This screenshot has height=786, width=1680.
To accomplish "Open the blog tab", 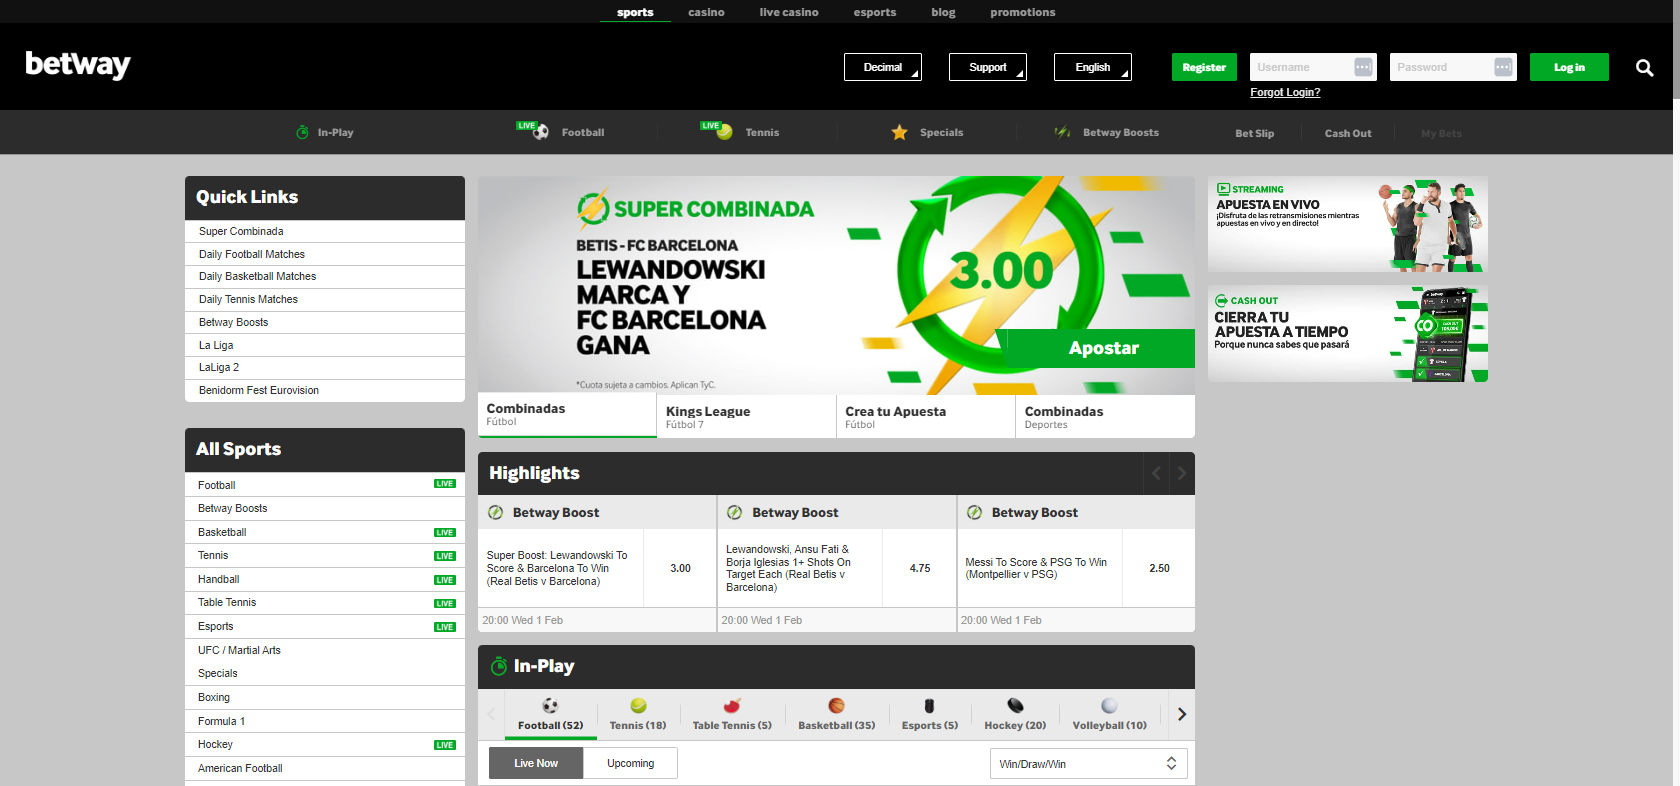I will tap(943, 12).
